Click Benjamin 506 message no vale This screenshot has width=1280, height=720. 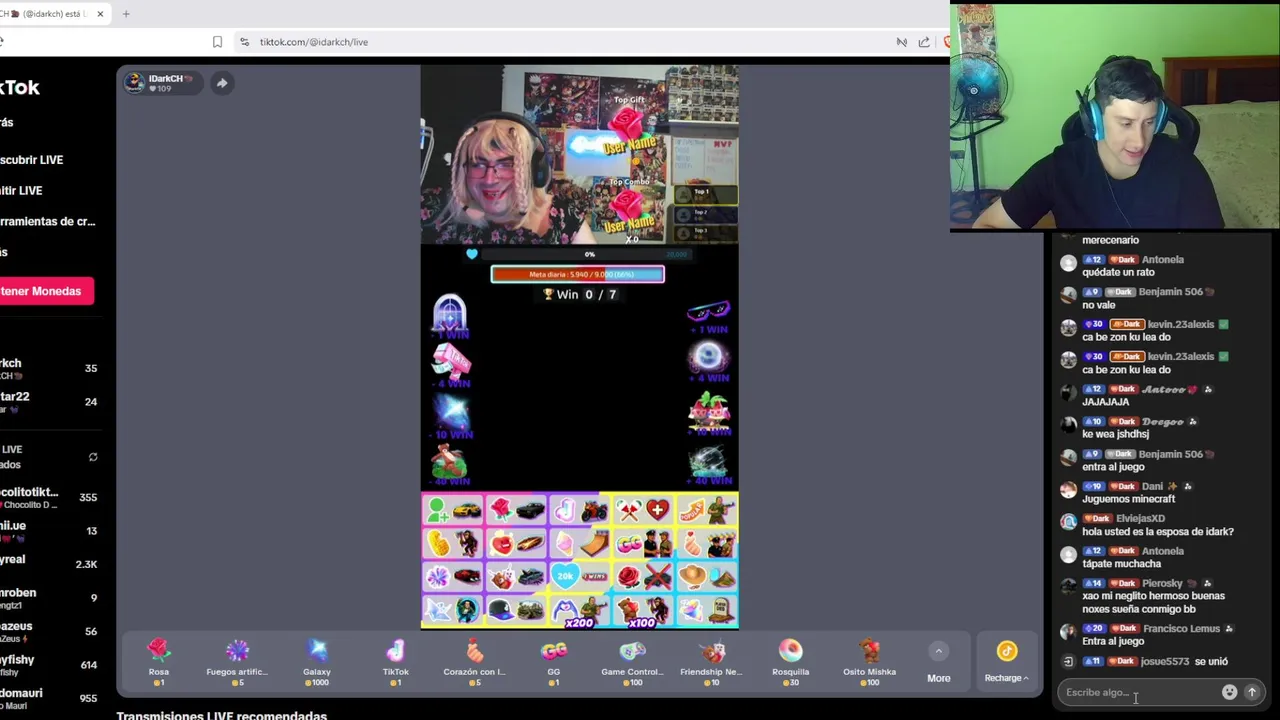click(x=1098, y=305)
